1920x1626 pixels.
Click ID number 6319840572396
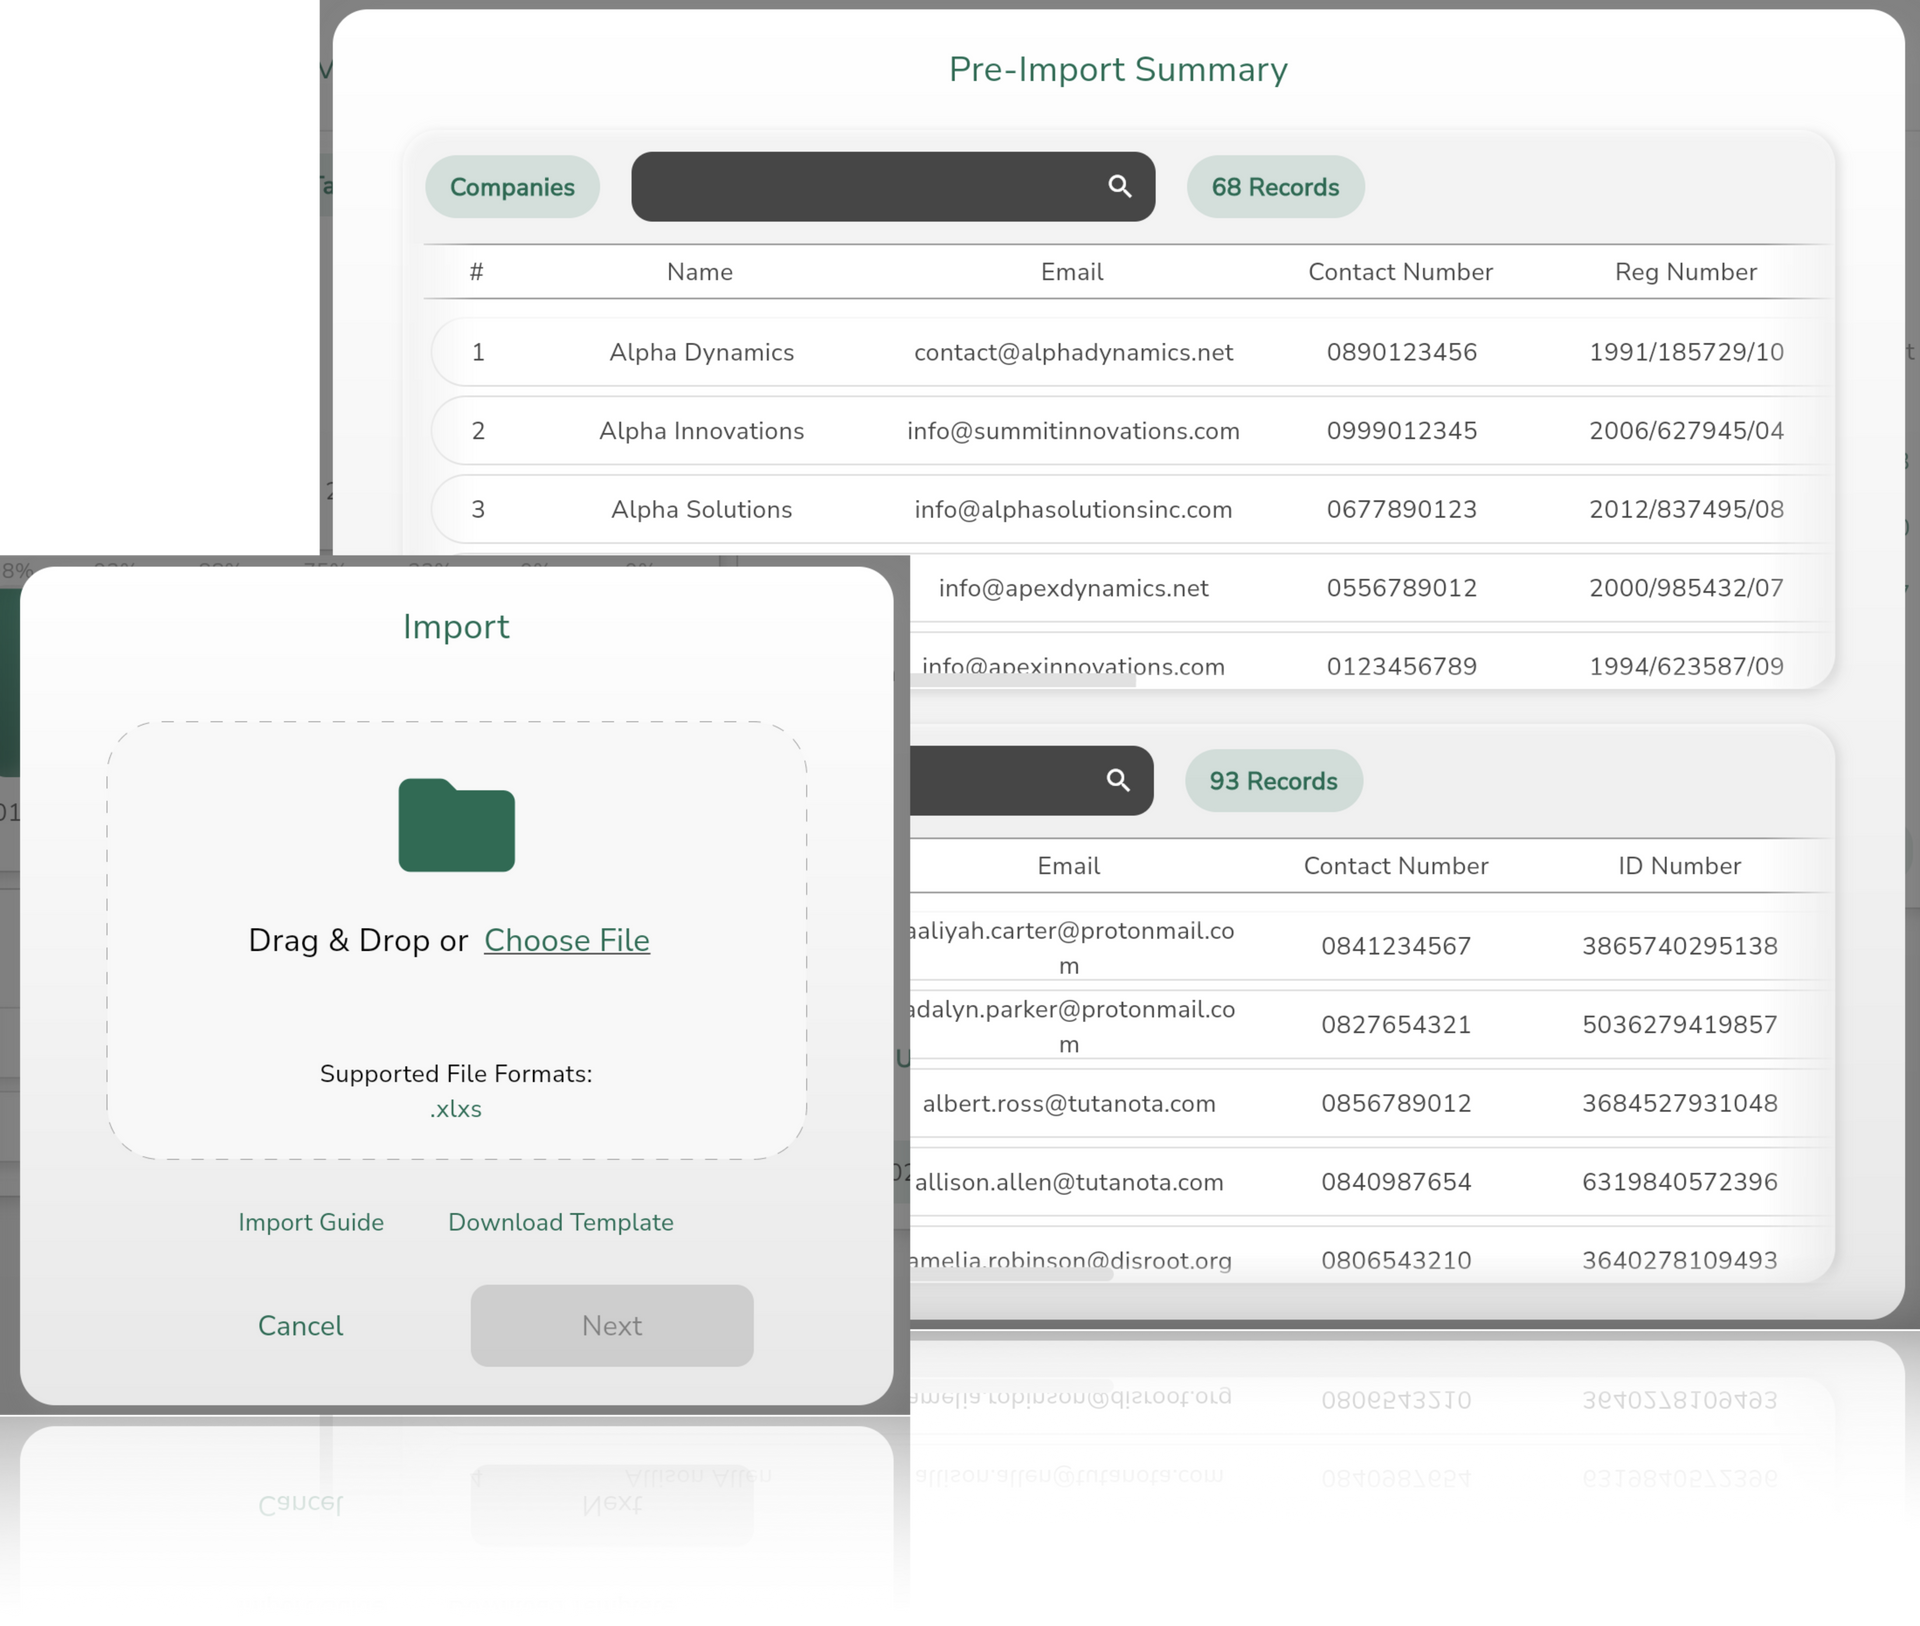pyautogui.click(x=1679, y=1182)
